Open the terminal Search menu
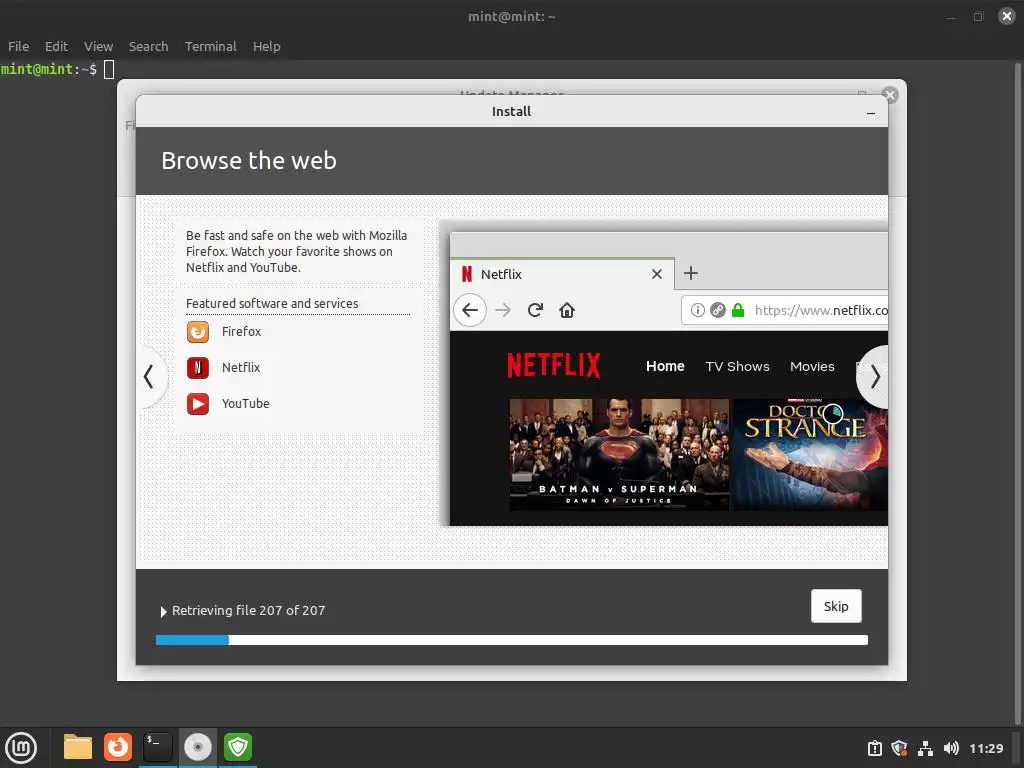Image resolution: width=1024 pixels, height=768 pixels. [x=148, y=46]
